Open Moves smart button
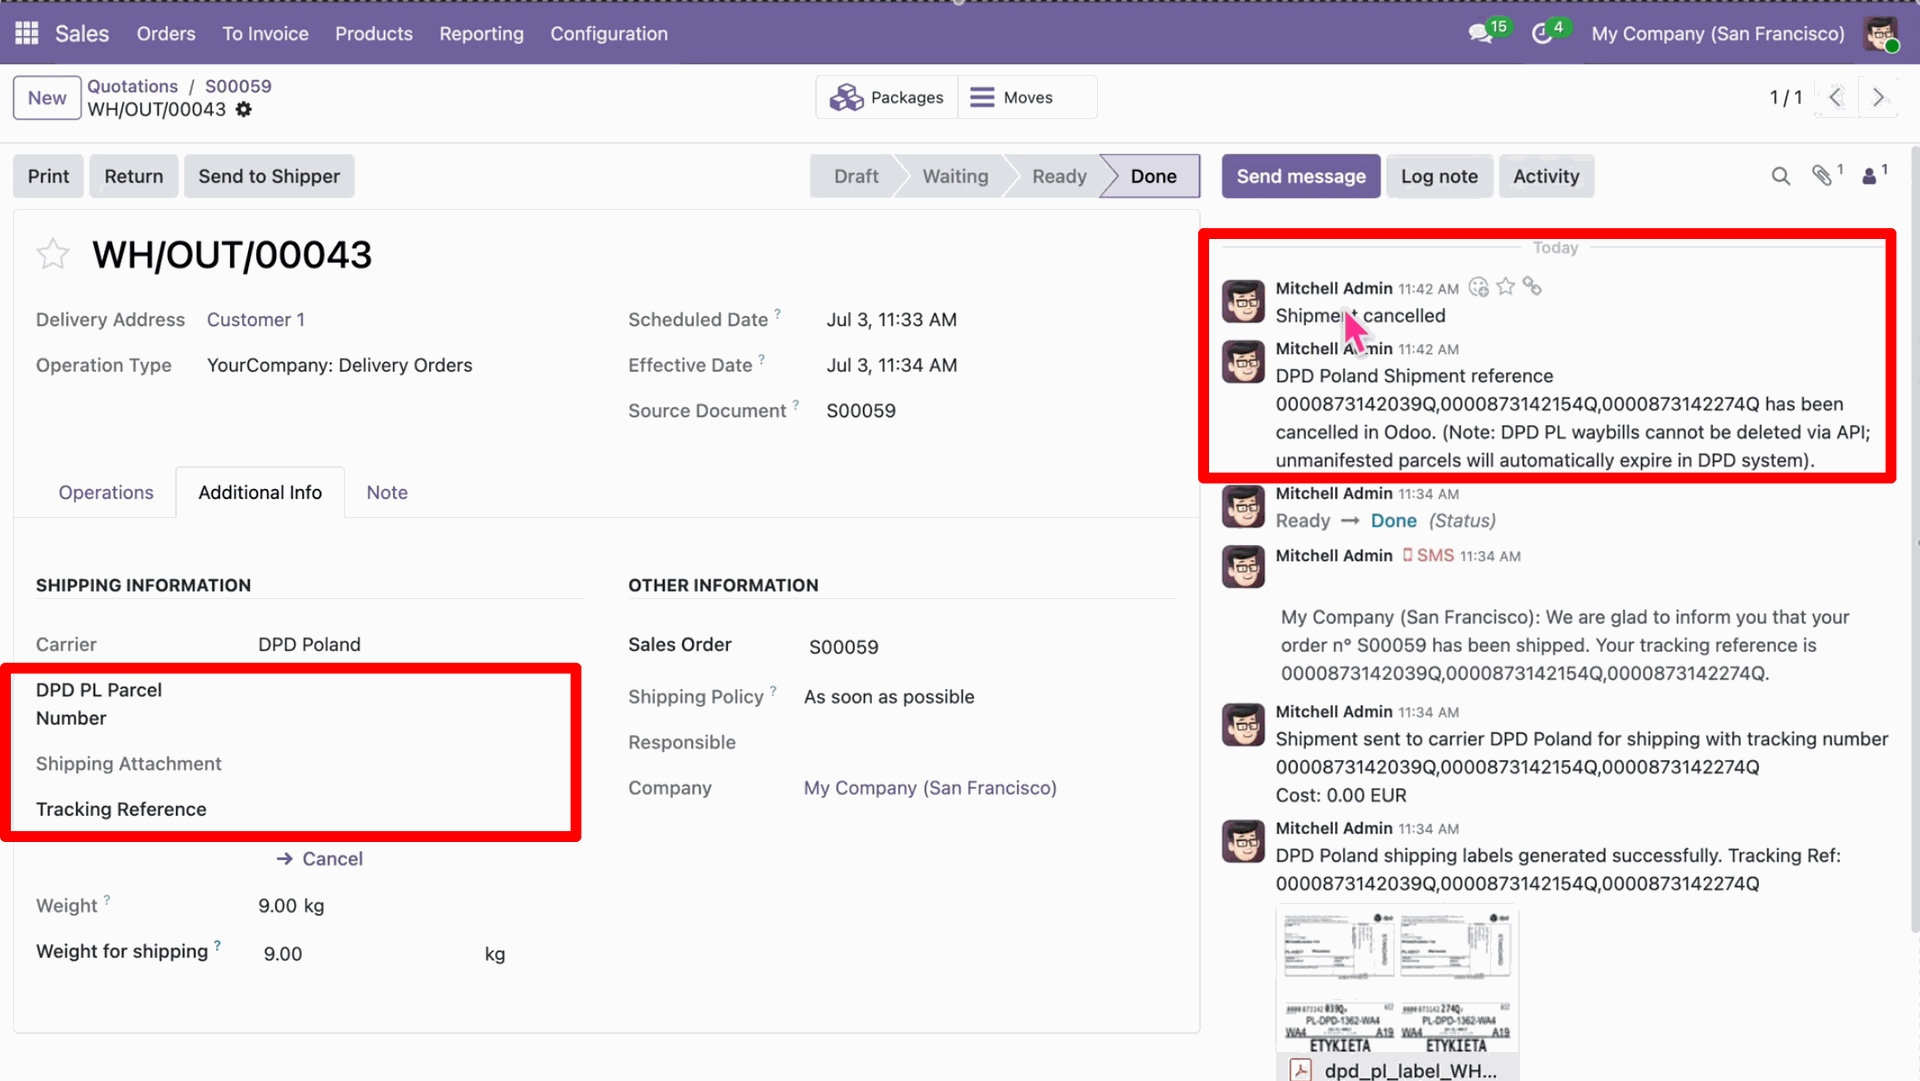 click(1027, 97)
